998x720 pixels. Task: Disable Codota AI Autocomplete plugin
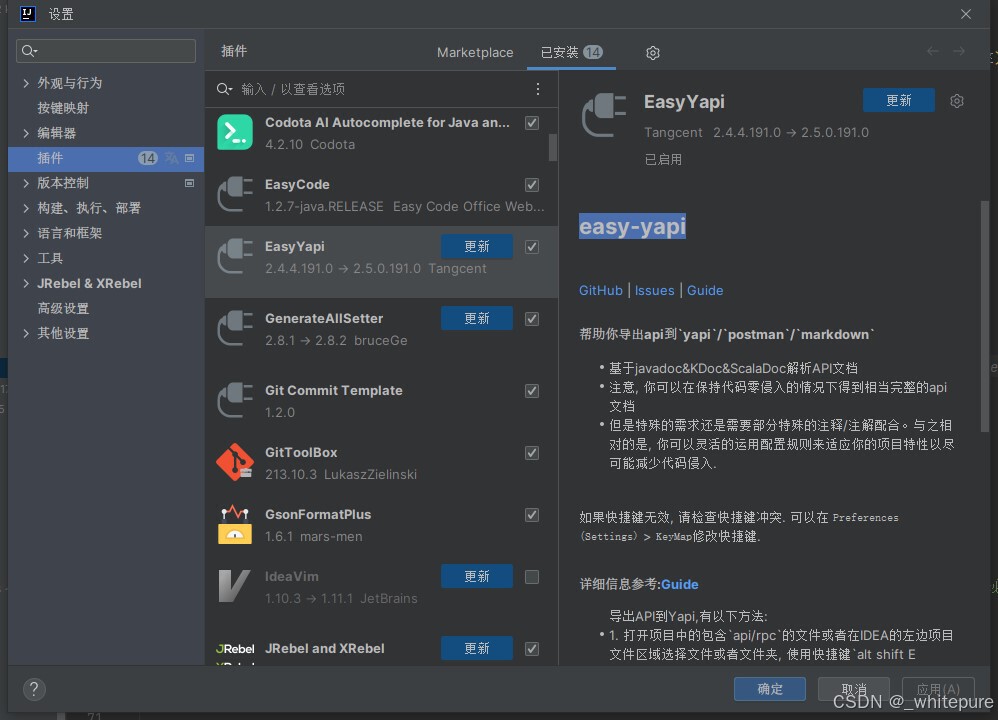tap(532, 123)
